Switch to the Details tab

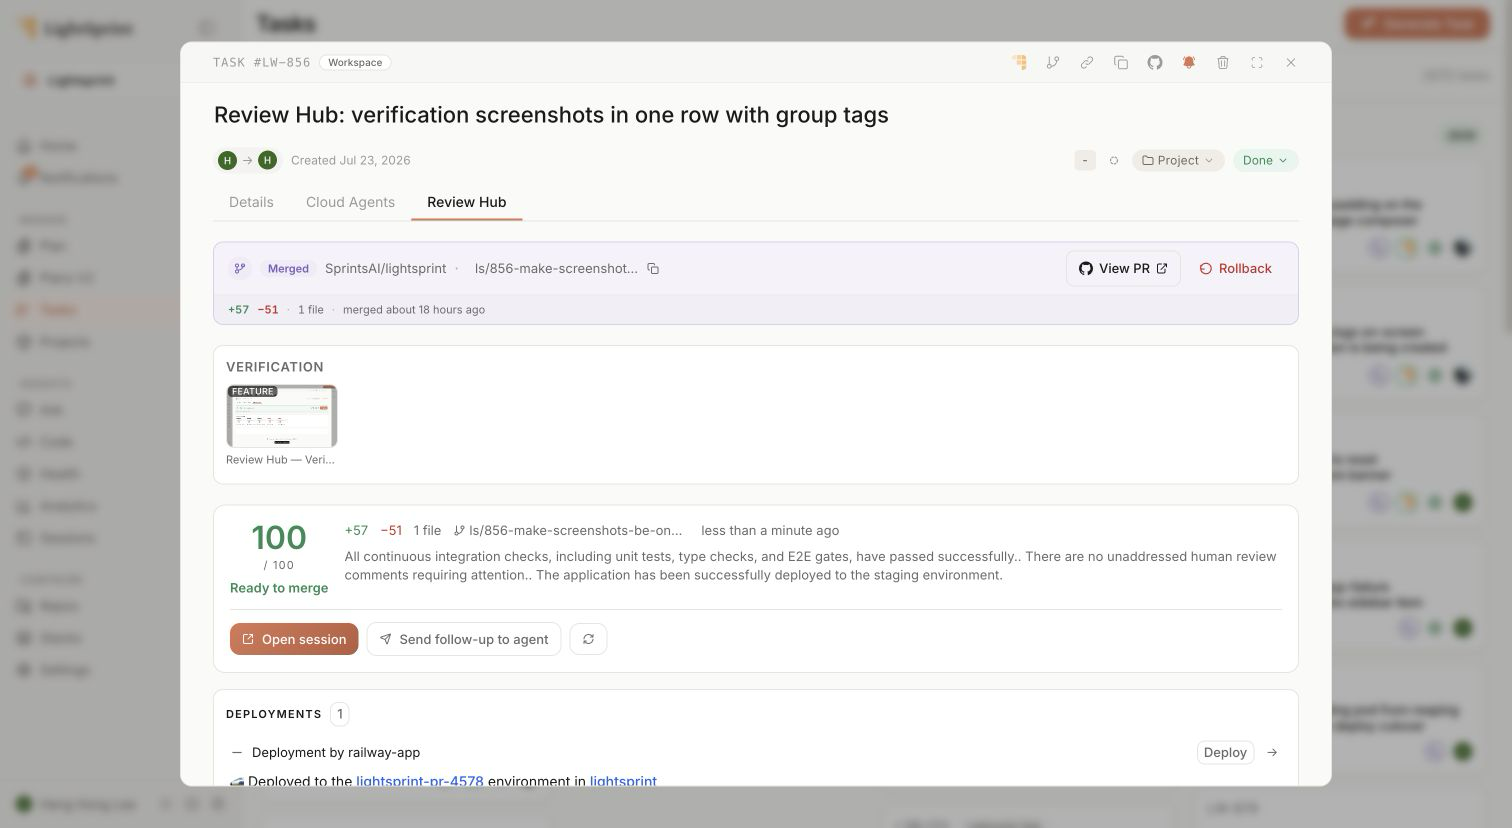(251, 202)
